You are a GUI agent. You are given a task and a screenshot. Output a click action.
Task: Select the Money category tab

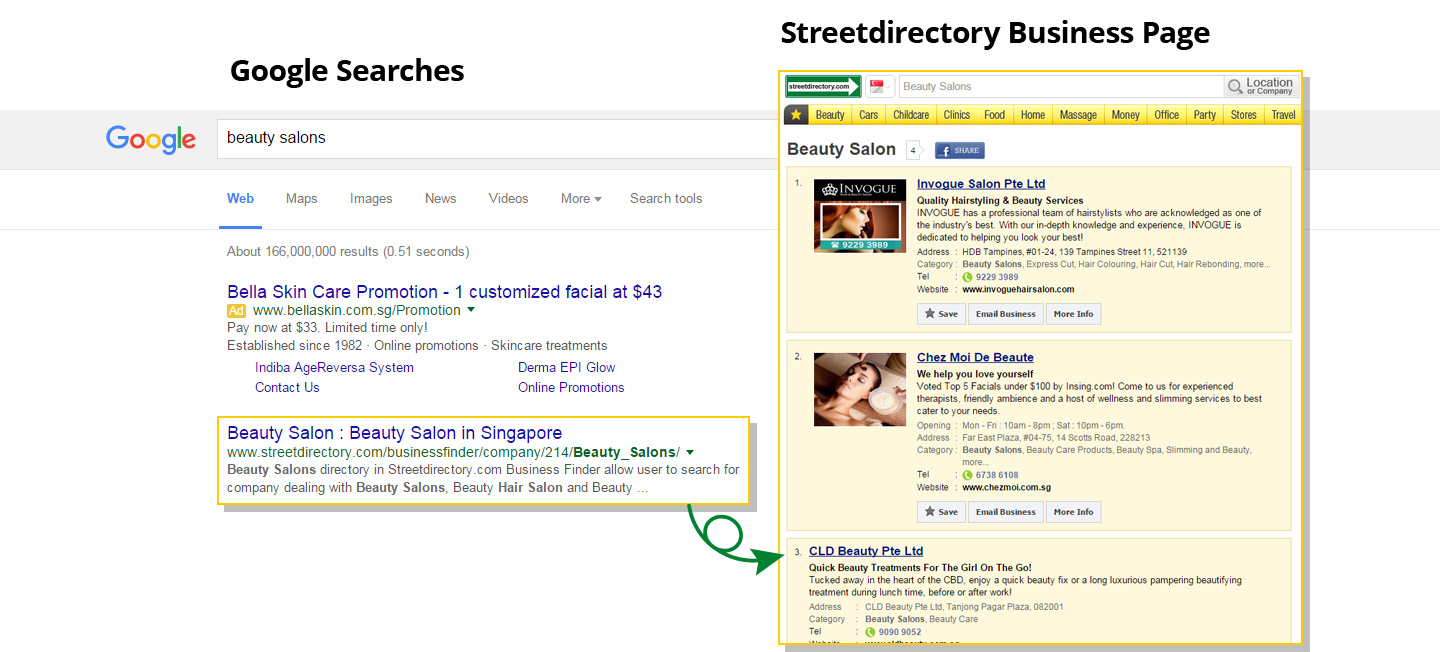tap(1125, 115)
